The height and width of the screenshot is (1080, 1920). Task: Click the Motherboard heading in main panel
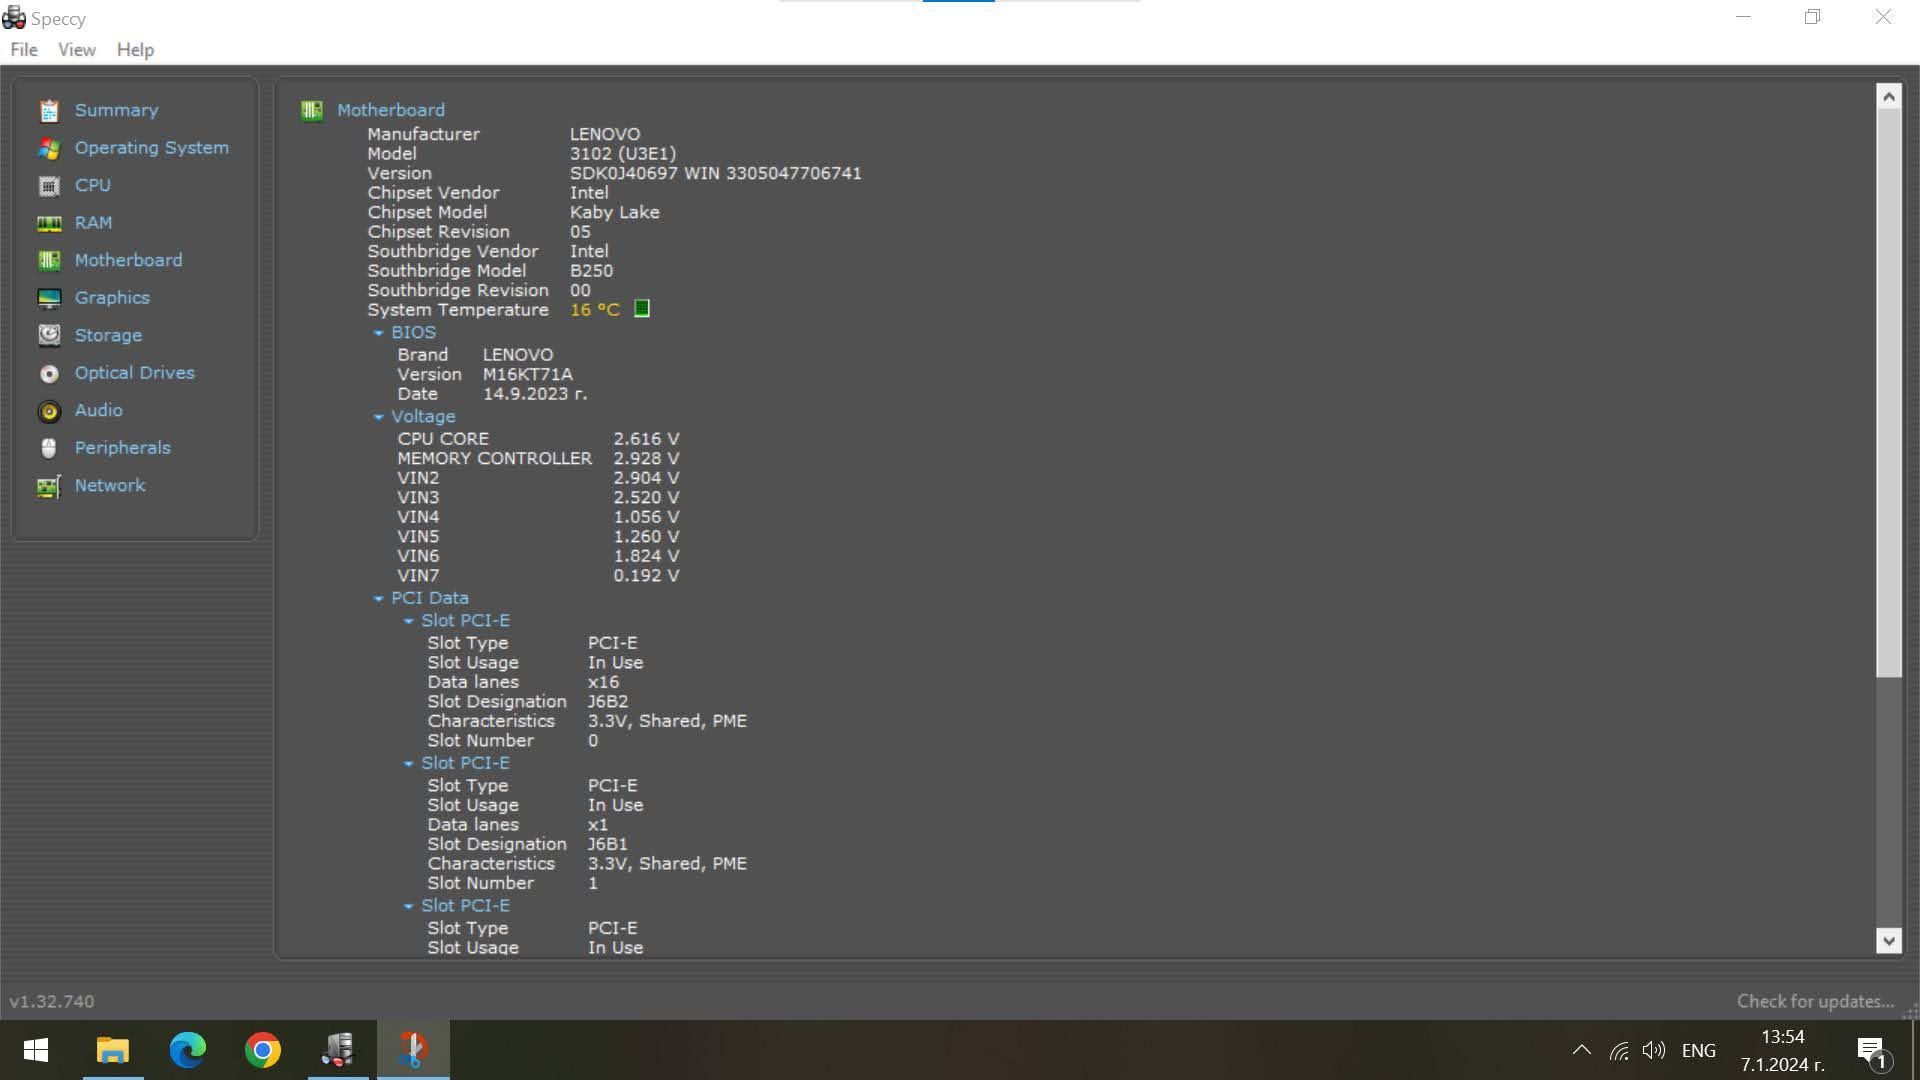(391, 110)
